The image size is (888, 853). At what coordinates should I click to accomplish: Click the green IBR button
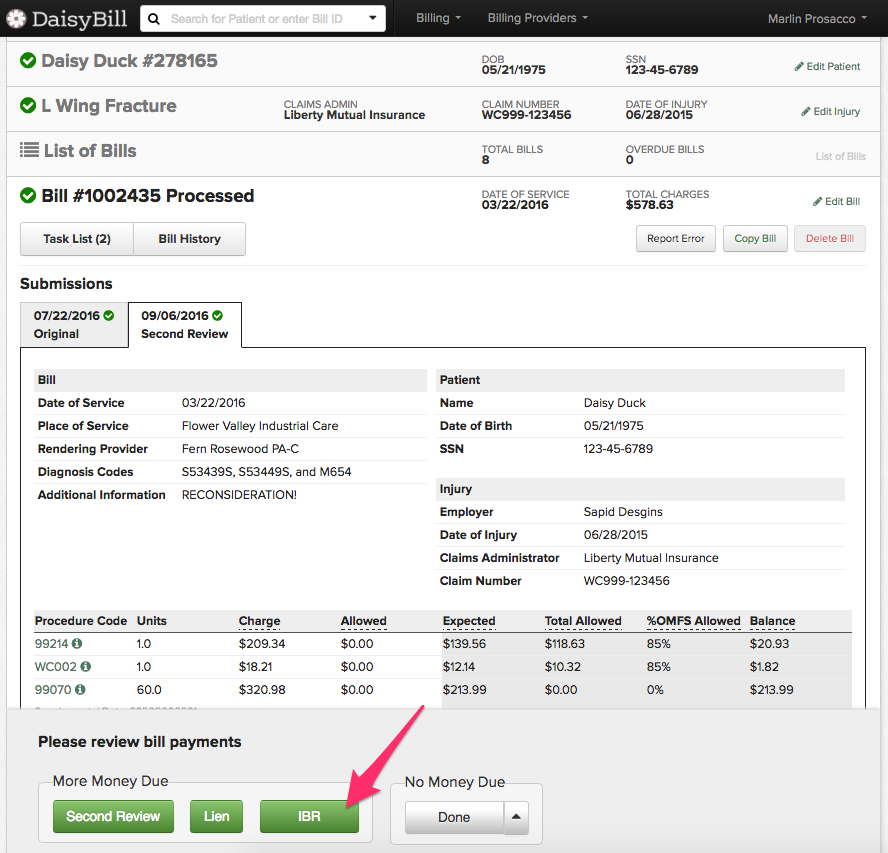pos(309,816)
